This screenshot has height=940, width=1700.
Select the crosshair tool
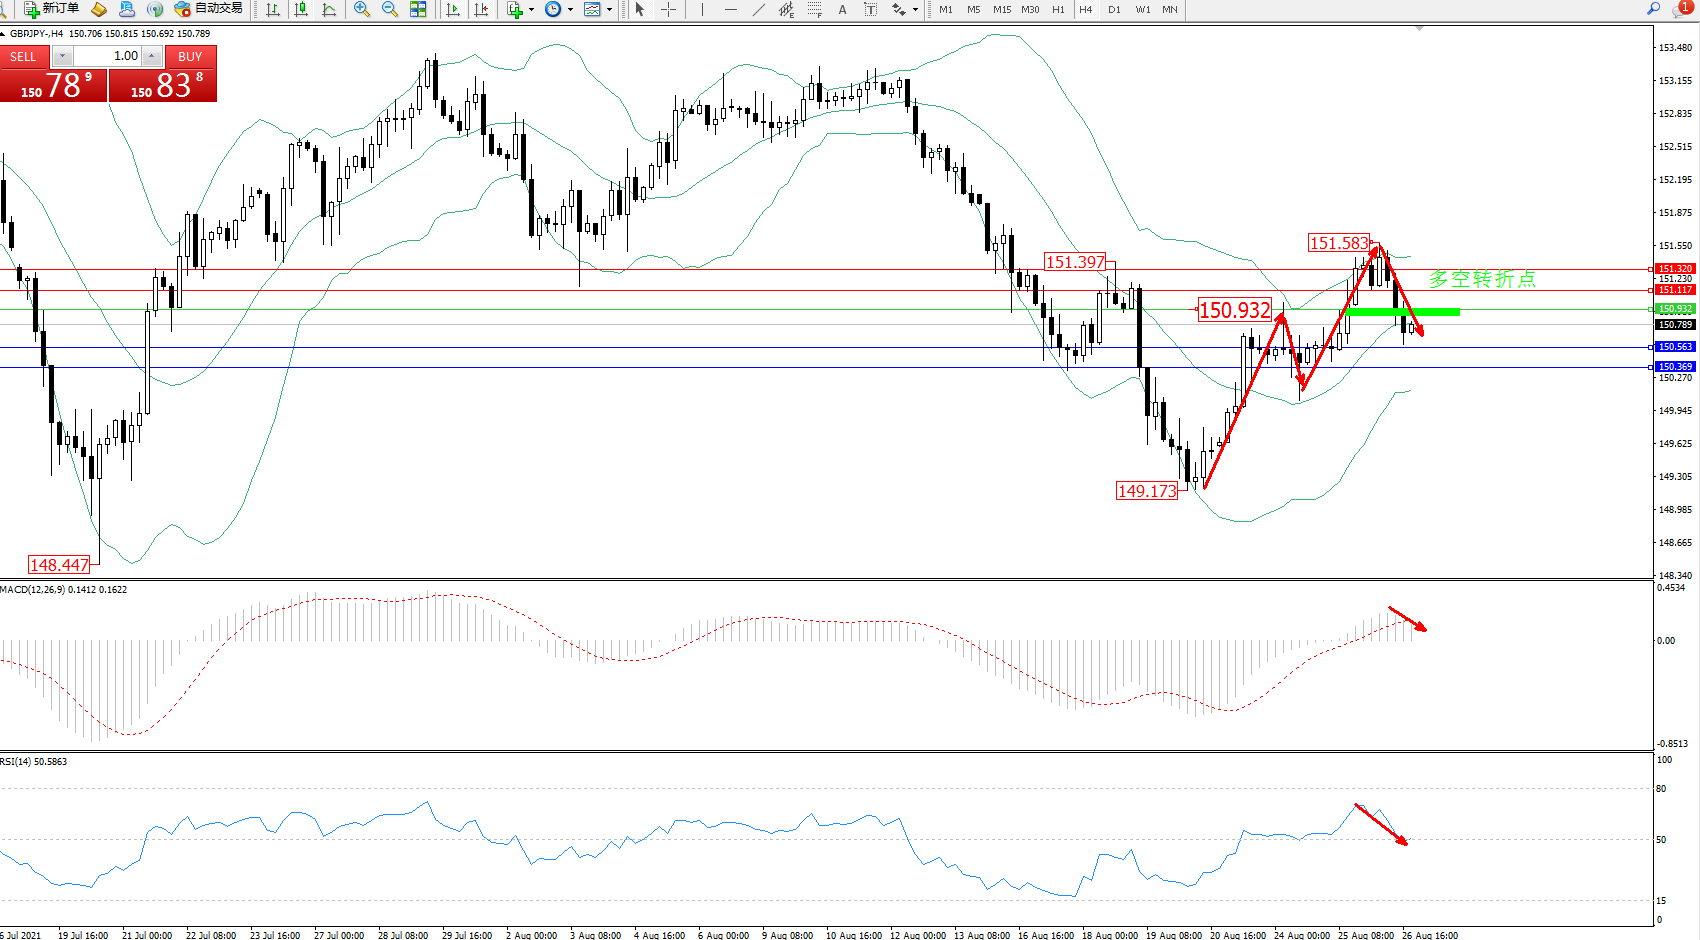coord(668,9)
